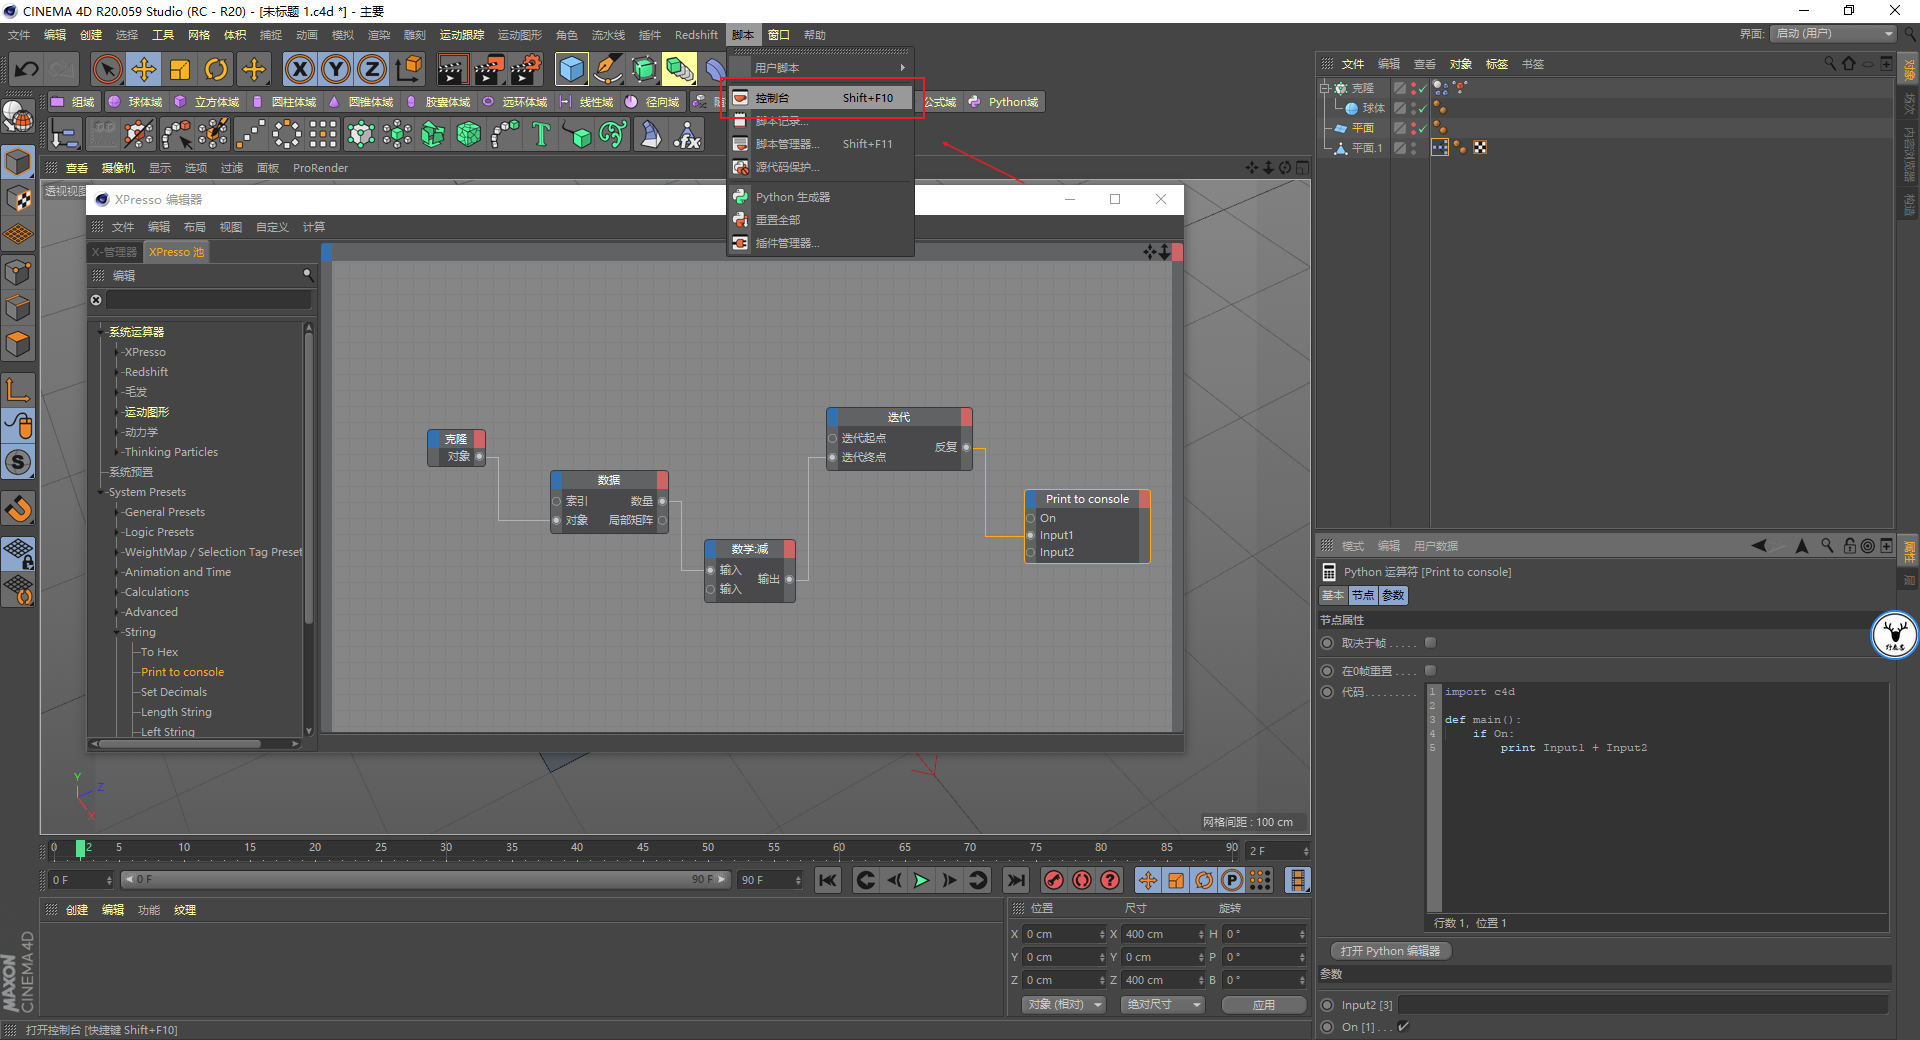Screen dimensions: 1920x1040
Task: Toggle the Z axis lock
Action: 372,69
